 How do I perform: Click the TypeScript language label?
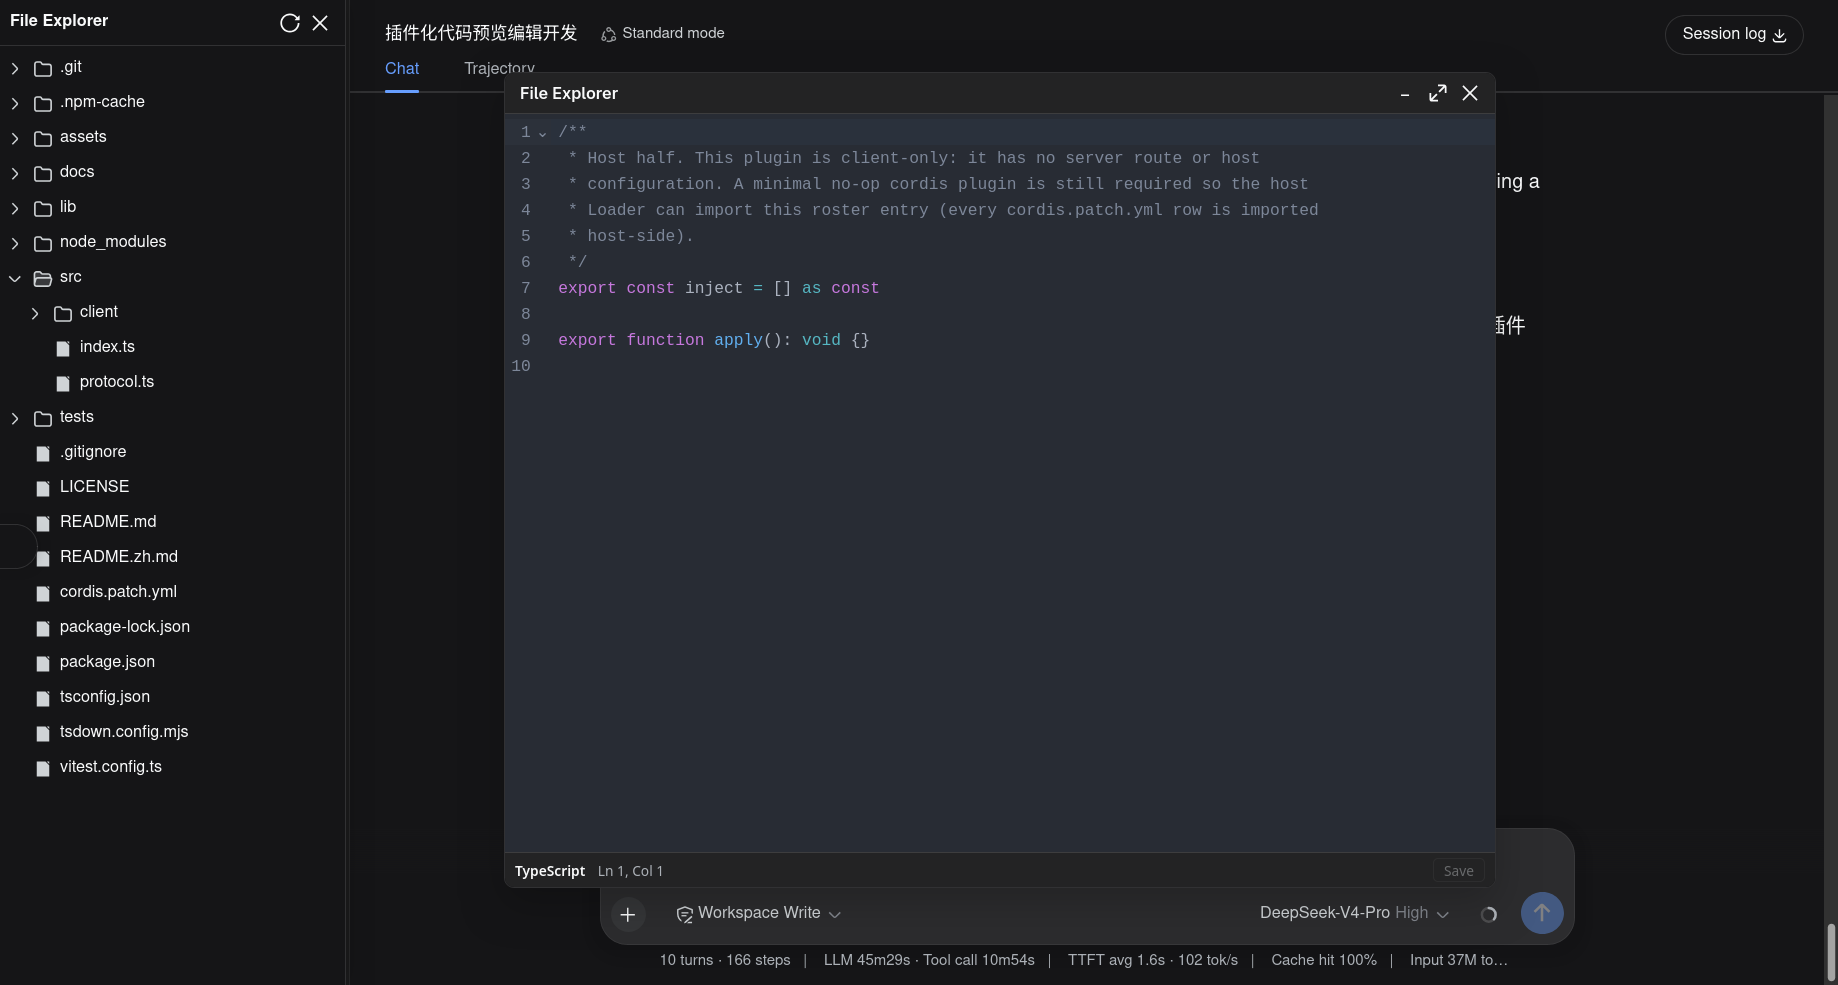[550, 871]
